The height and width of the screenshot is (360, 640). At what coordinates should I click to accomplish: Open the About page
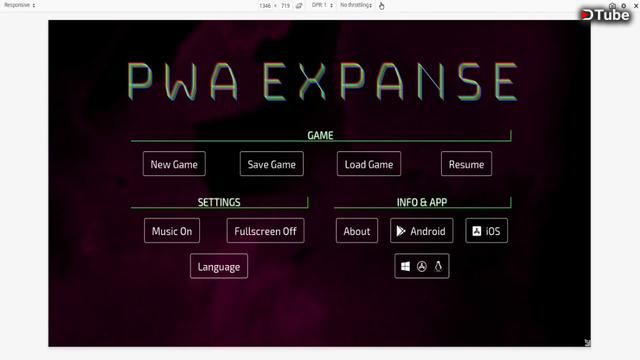[x=357, y=231]
